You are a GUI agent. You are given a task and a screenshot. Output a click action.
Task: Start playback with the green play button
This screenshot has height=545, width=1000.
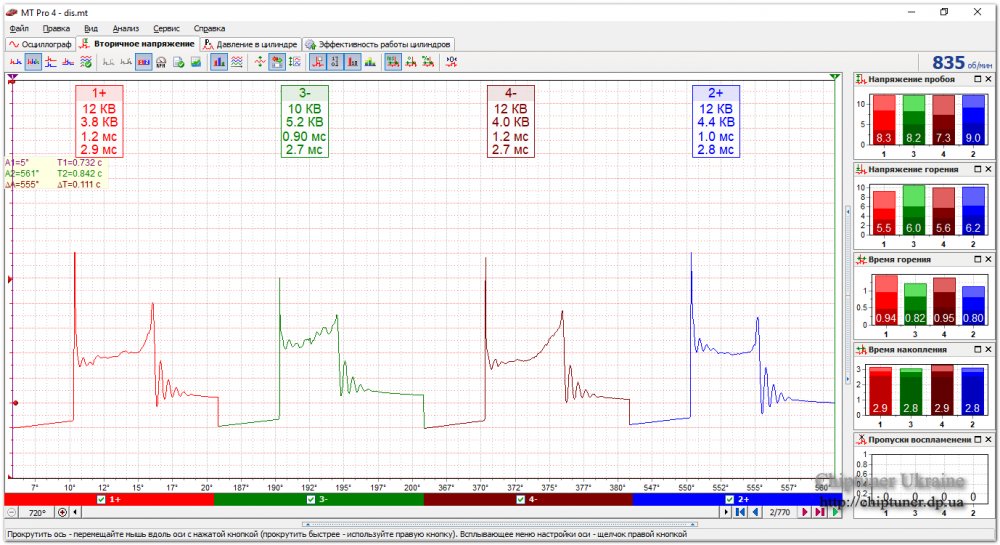[x=835, y=512]
